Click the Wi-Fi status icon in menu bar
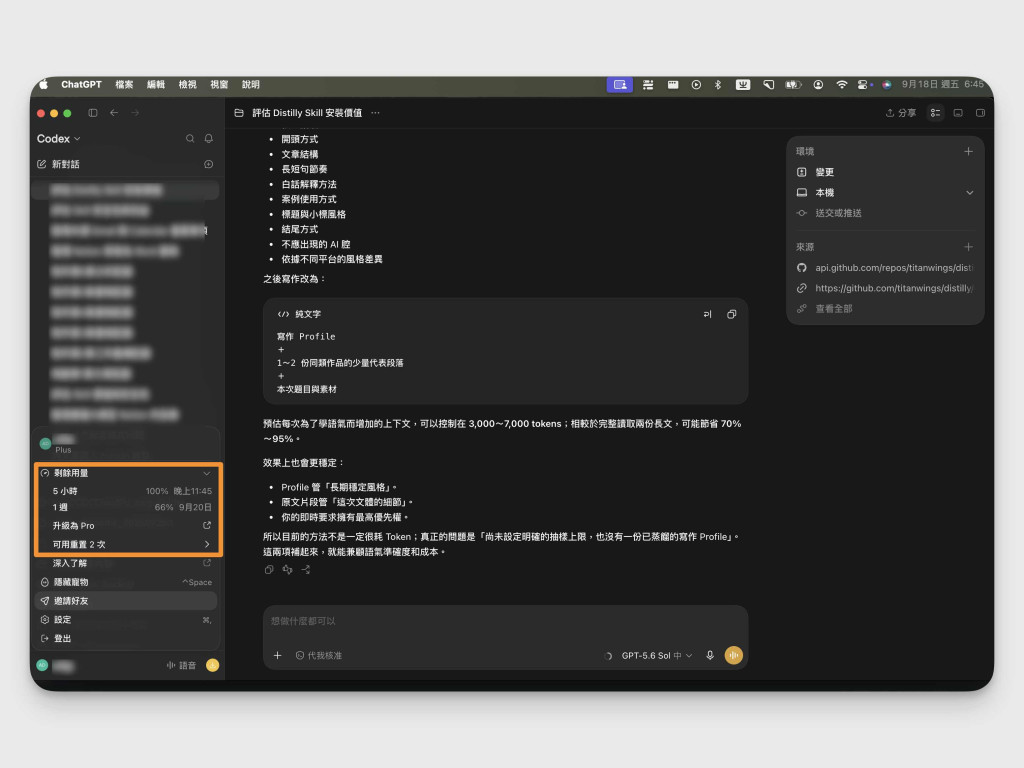 click(842, 85)
